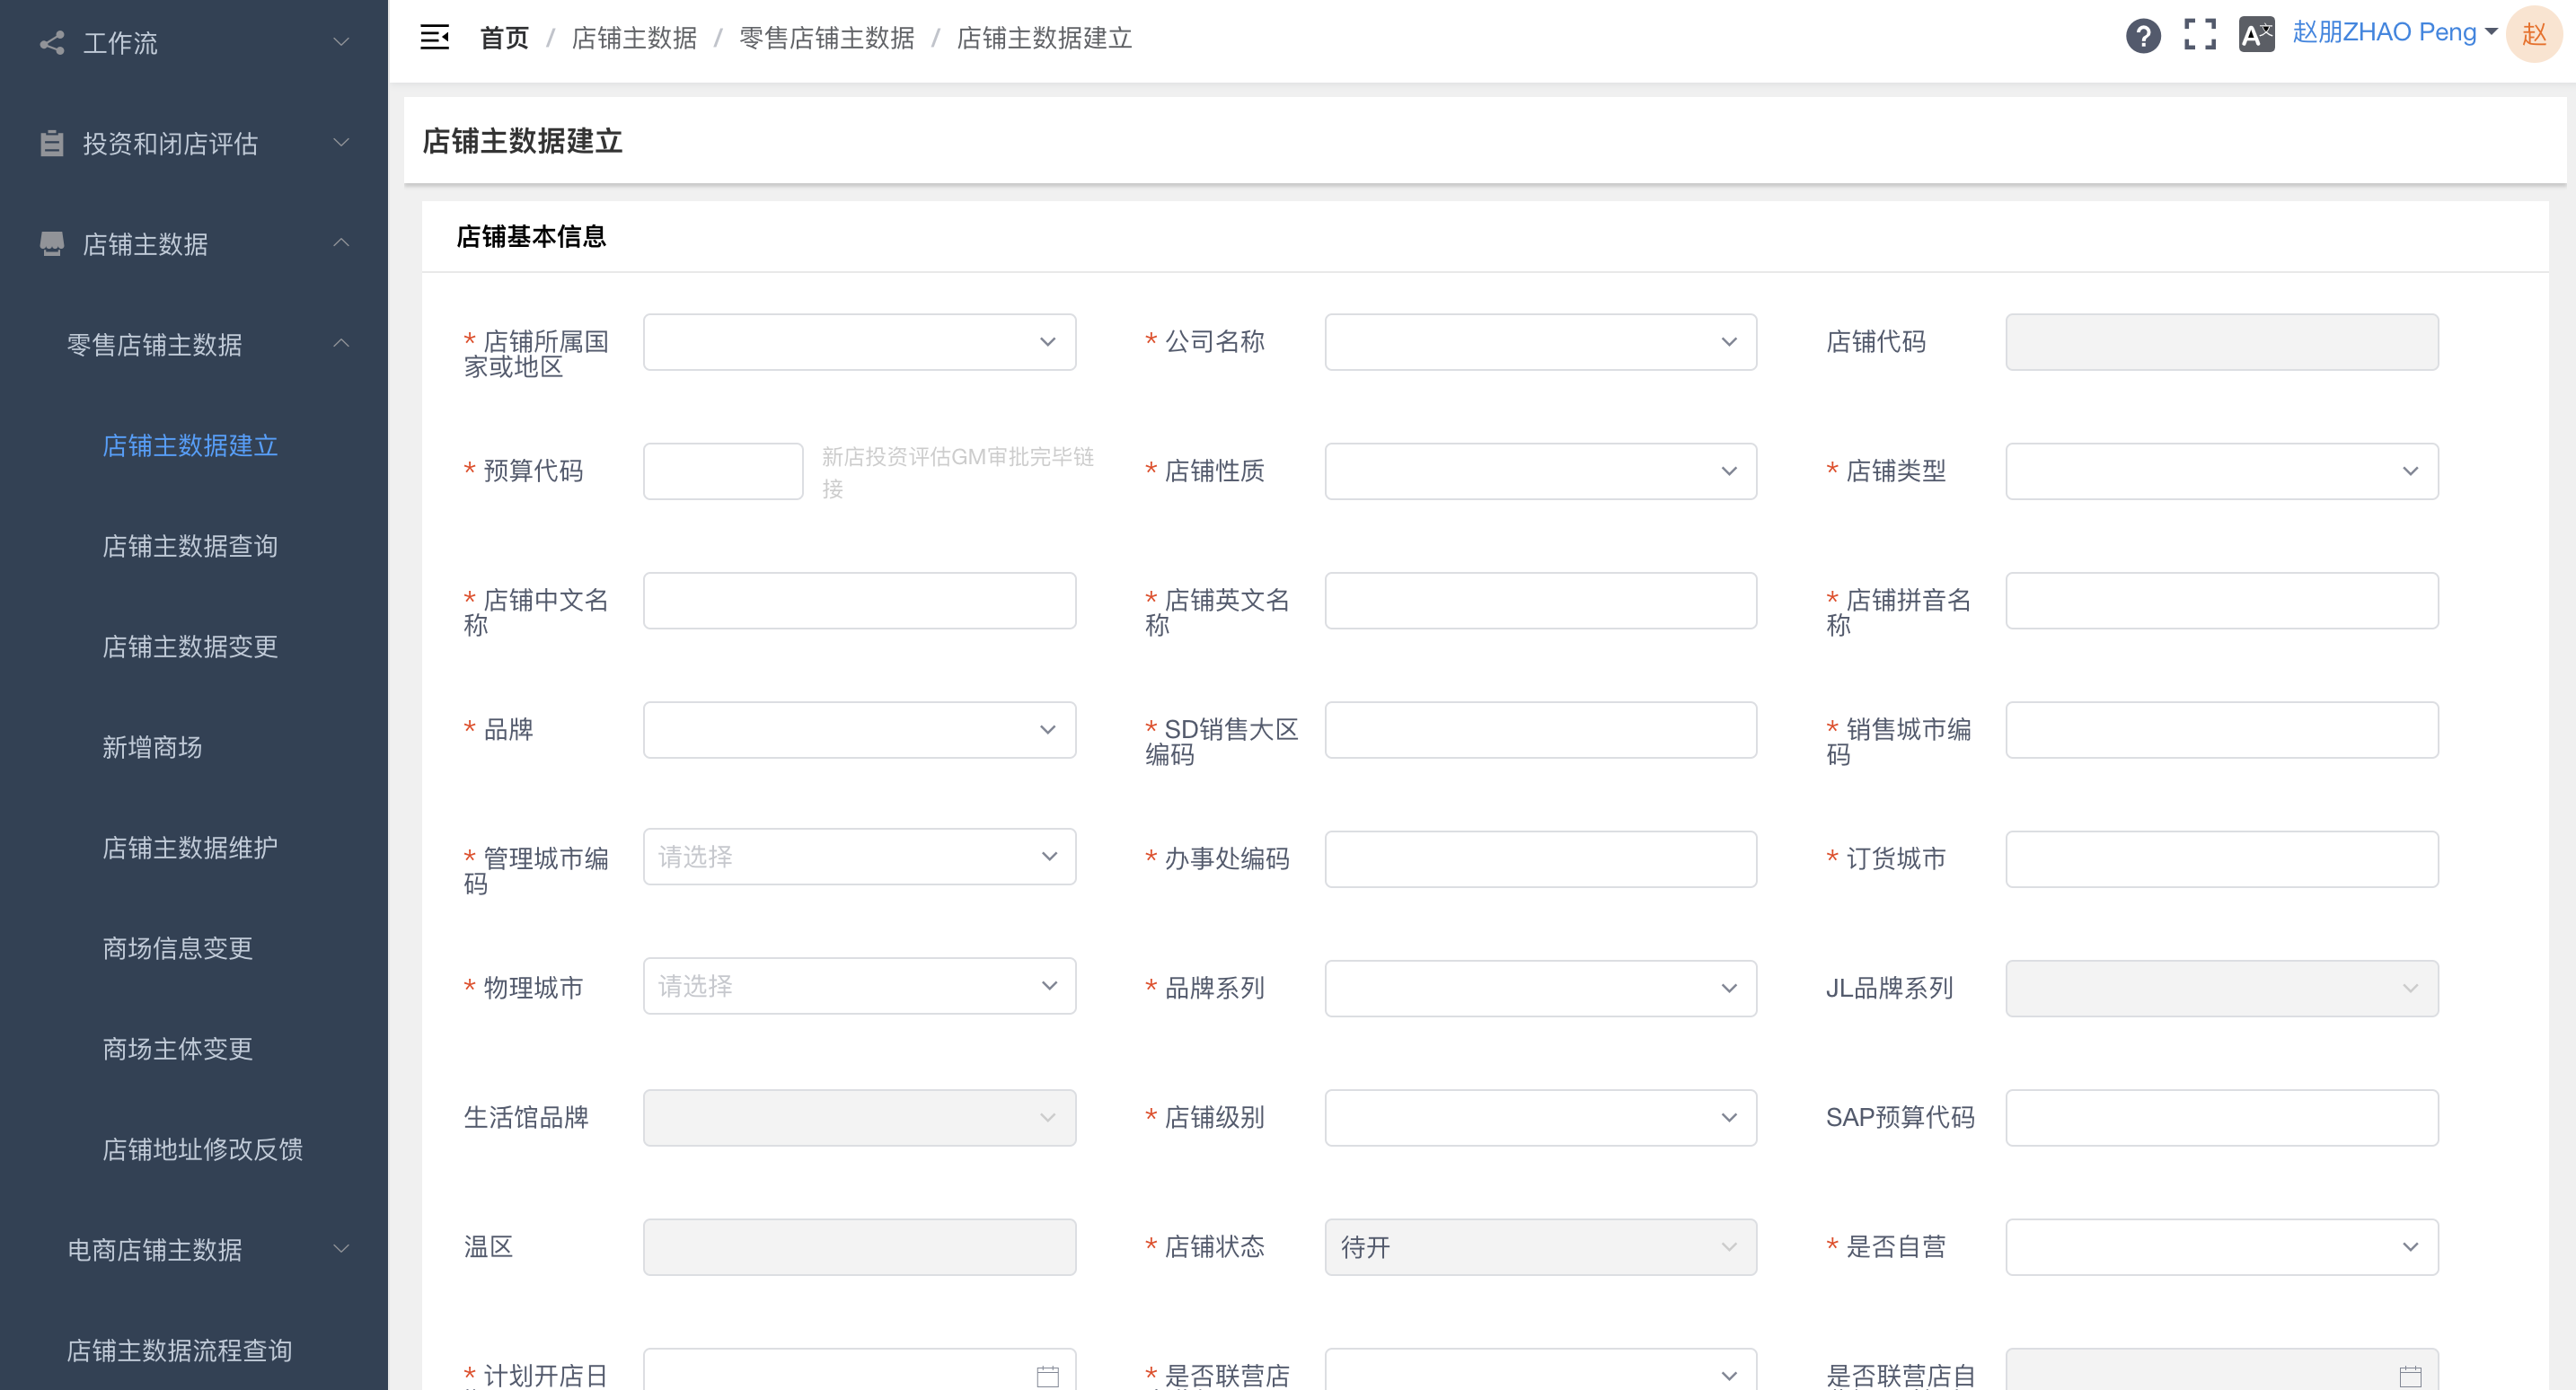Image resolution: width=2576 pixels, height=1390 pixels.
Task: Click the 办事处编码 input field
Action: 1540,859
